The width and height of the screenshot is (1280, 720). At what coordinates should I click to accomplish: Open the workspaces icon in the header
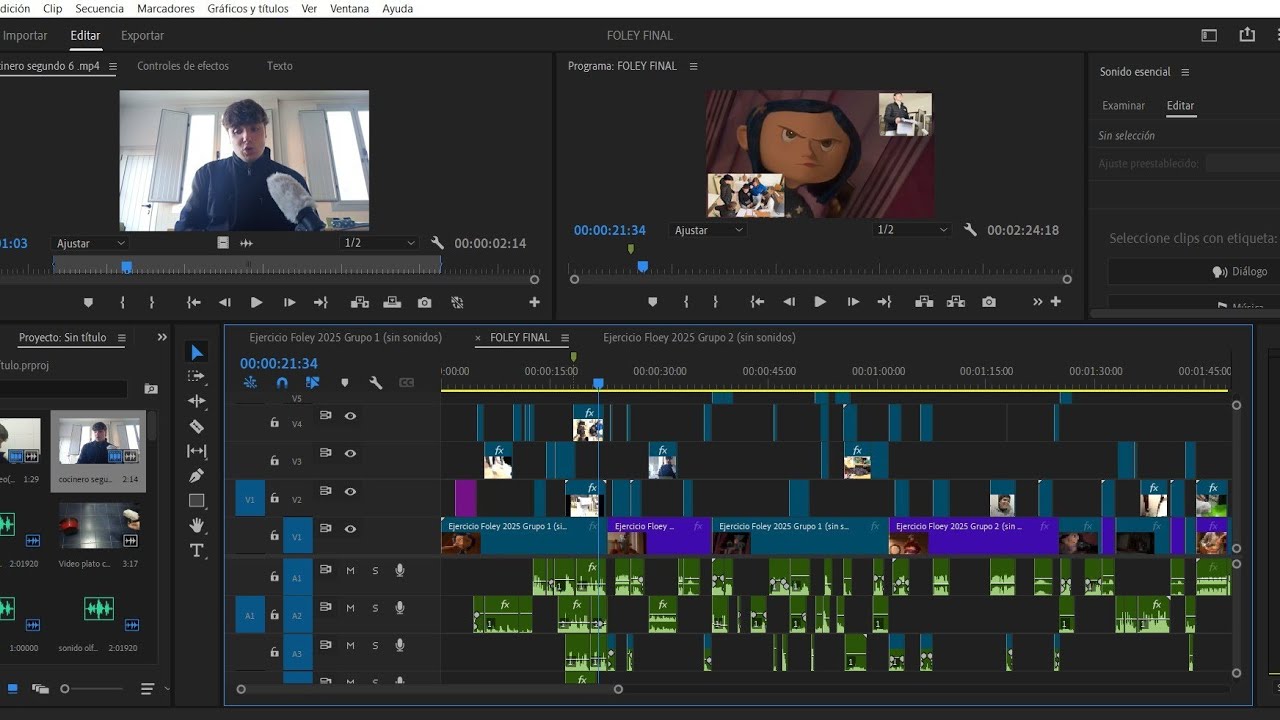(x=1209, y=35)
